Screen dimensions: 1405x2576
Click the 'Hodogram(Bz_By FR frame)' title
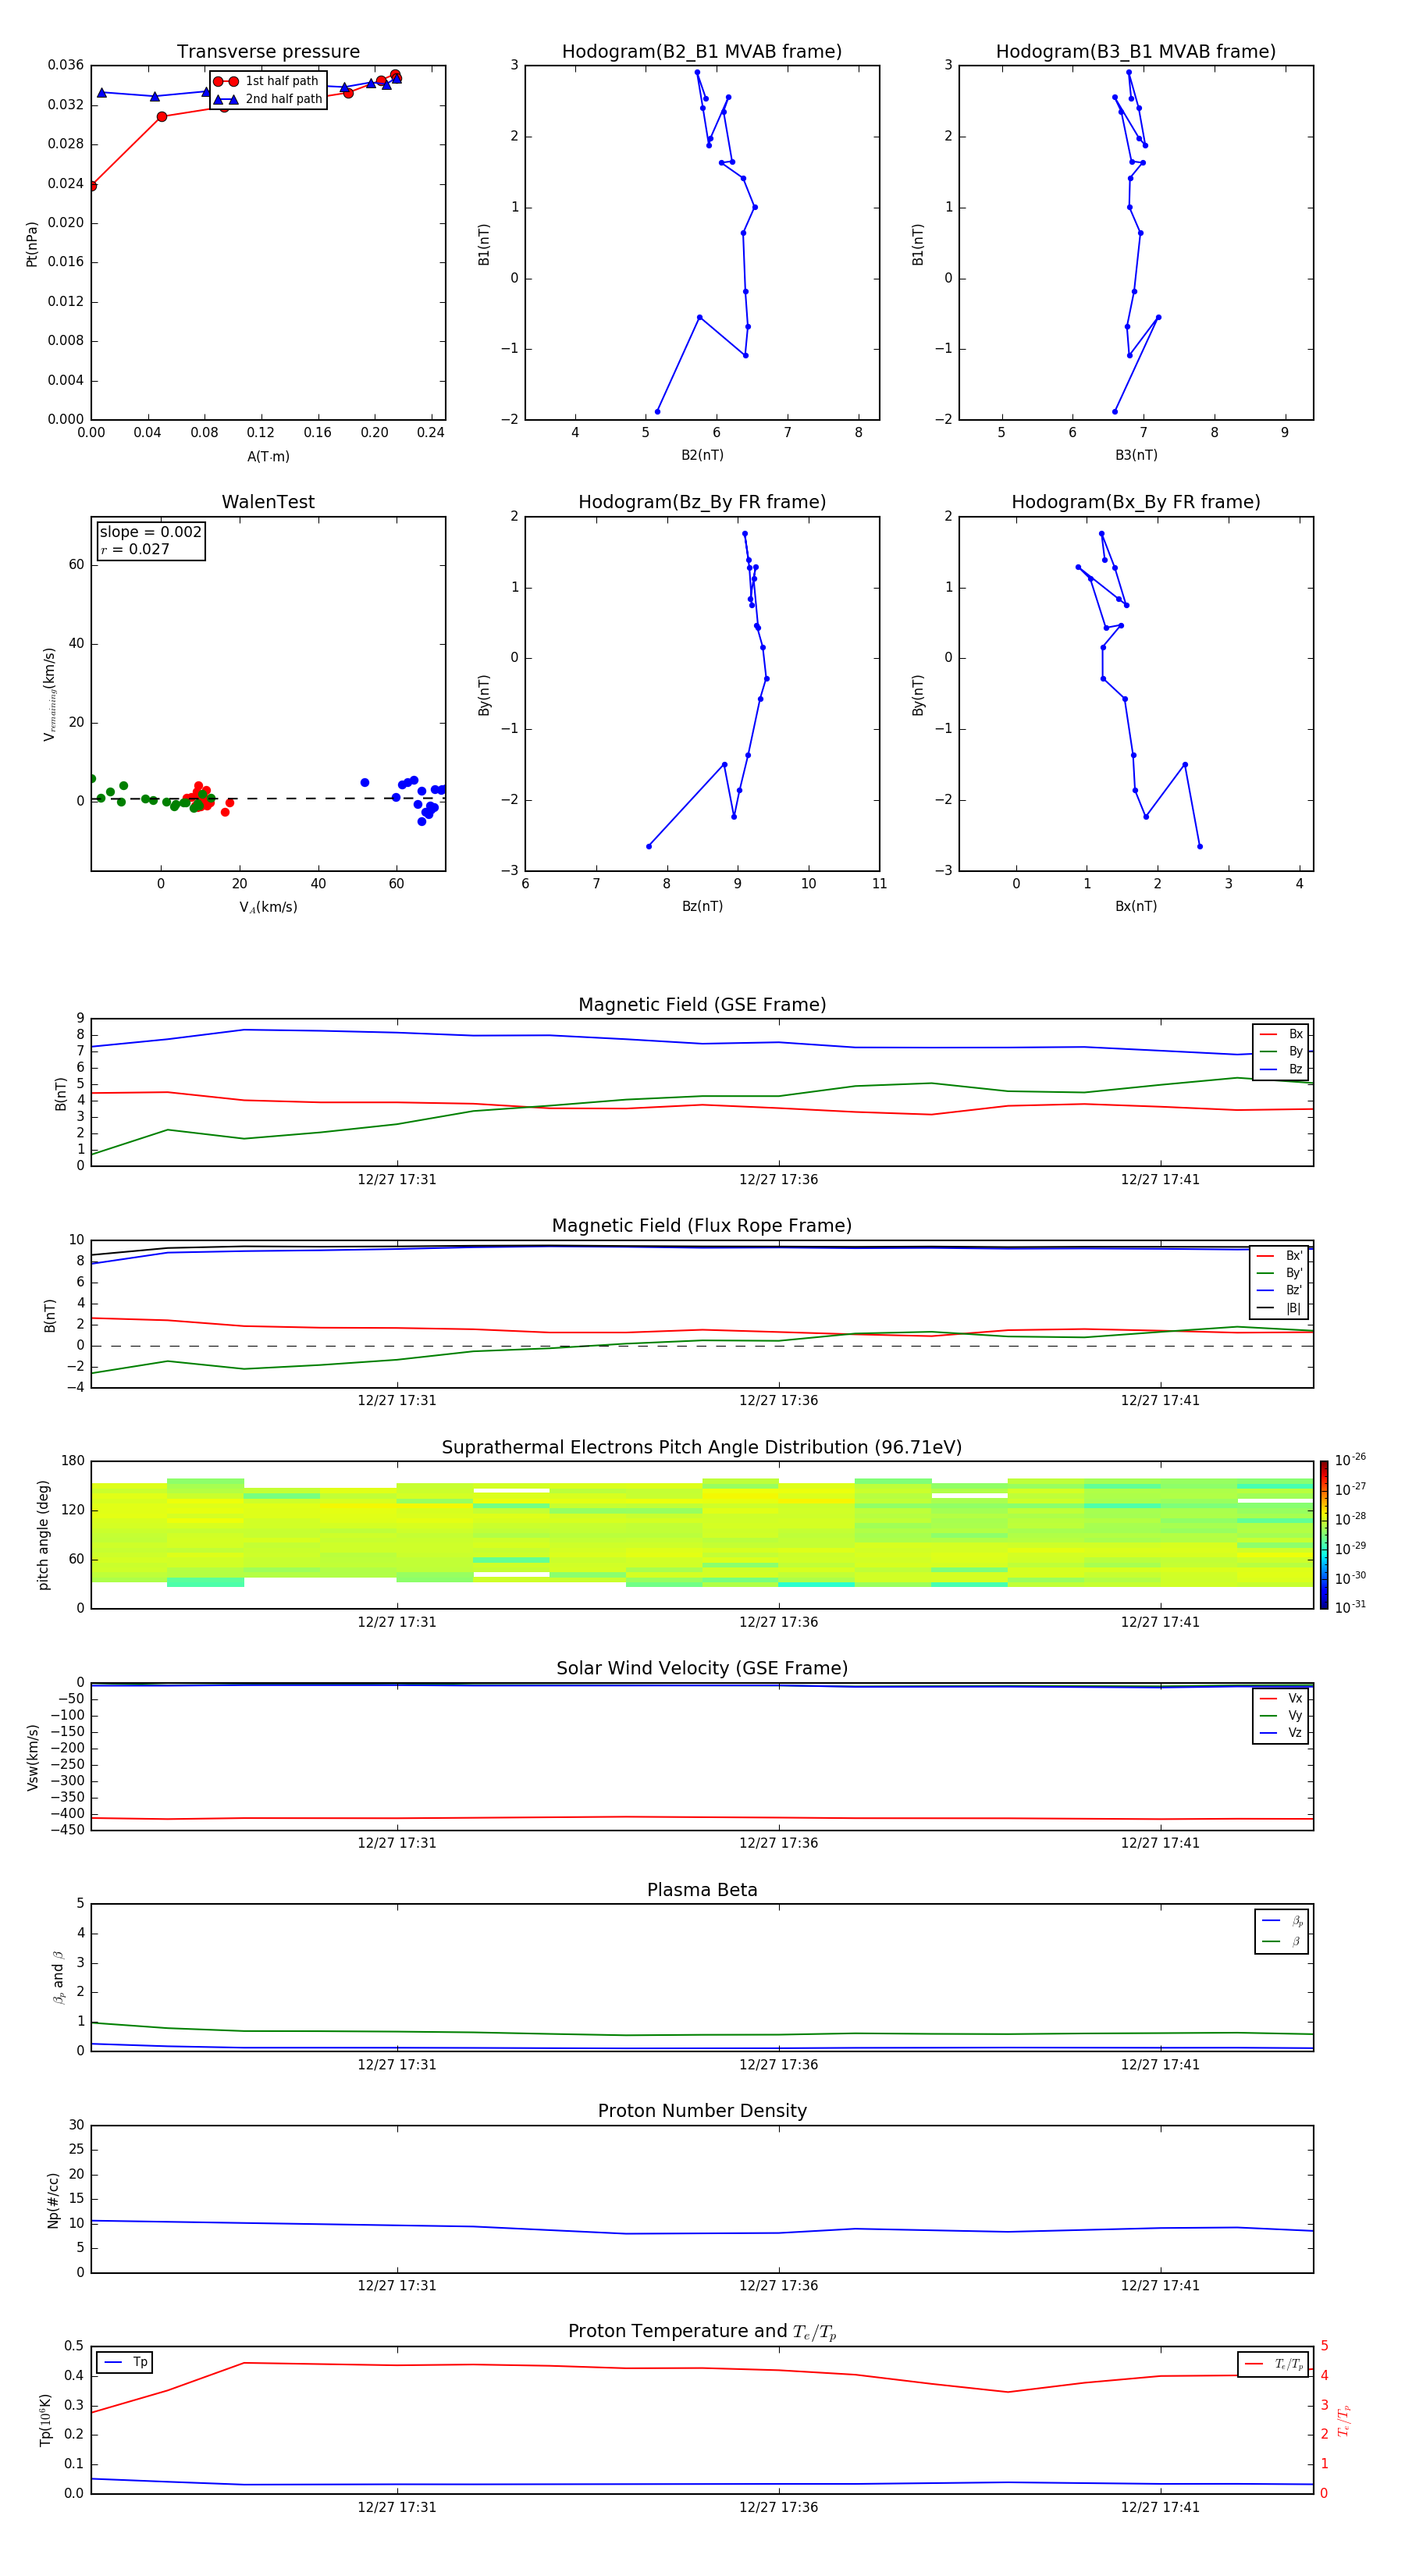702,502
